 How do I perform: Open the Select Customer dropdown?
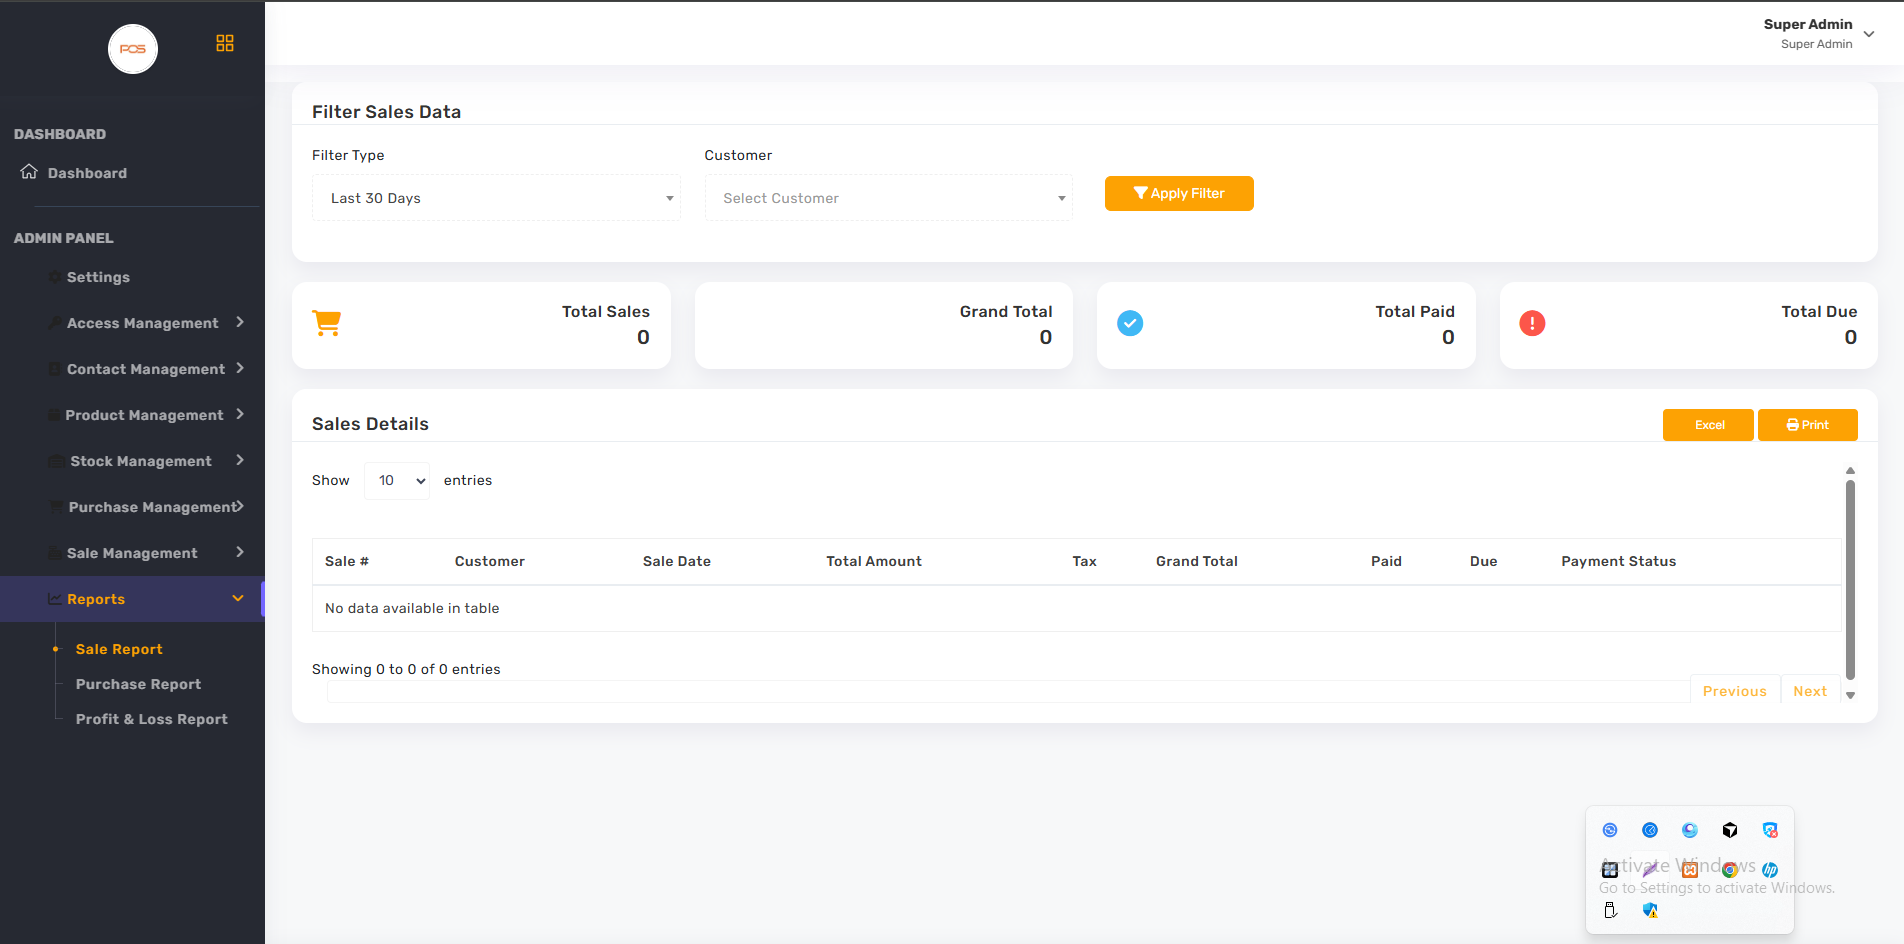coord(888,198)
